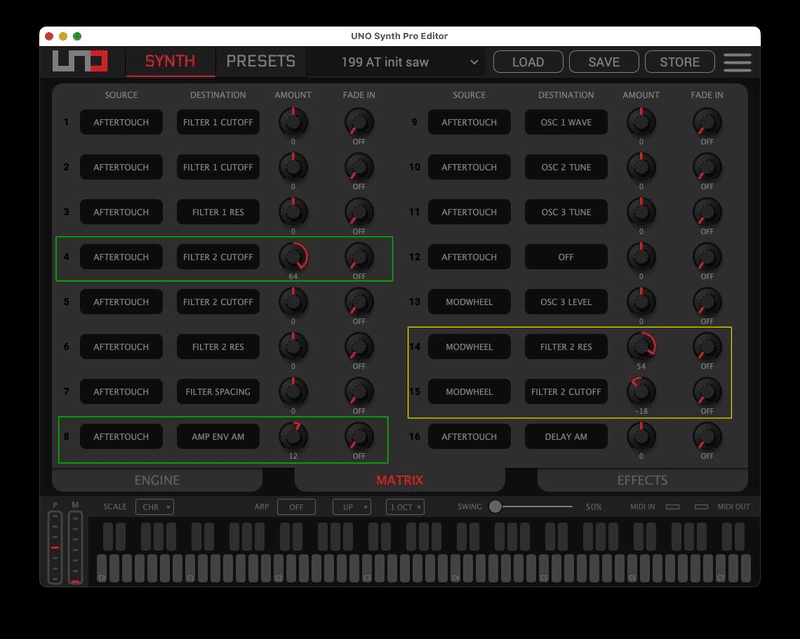The image size is (800, 639).
Task: Click the row 13 Amount knob
Action: click(641, 301)
